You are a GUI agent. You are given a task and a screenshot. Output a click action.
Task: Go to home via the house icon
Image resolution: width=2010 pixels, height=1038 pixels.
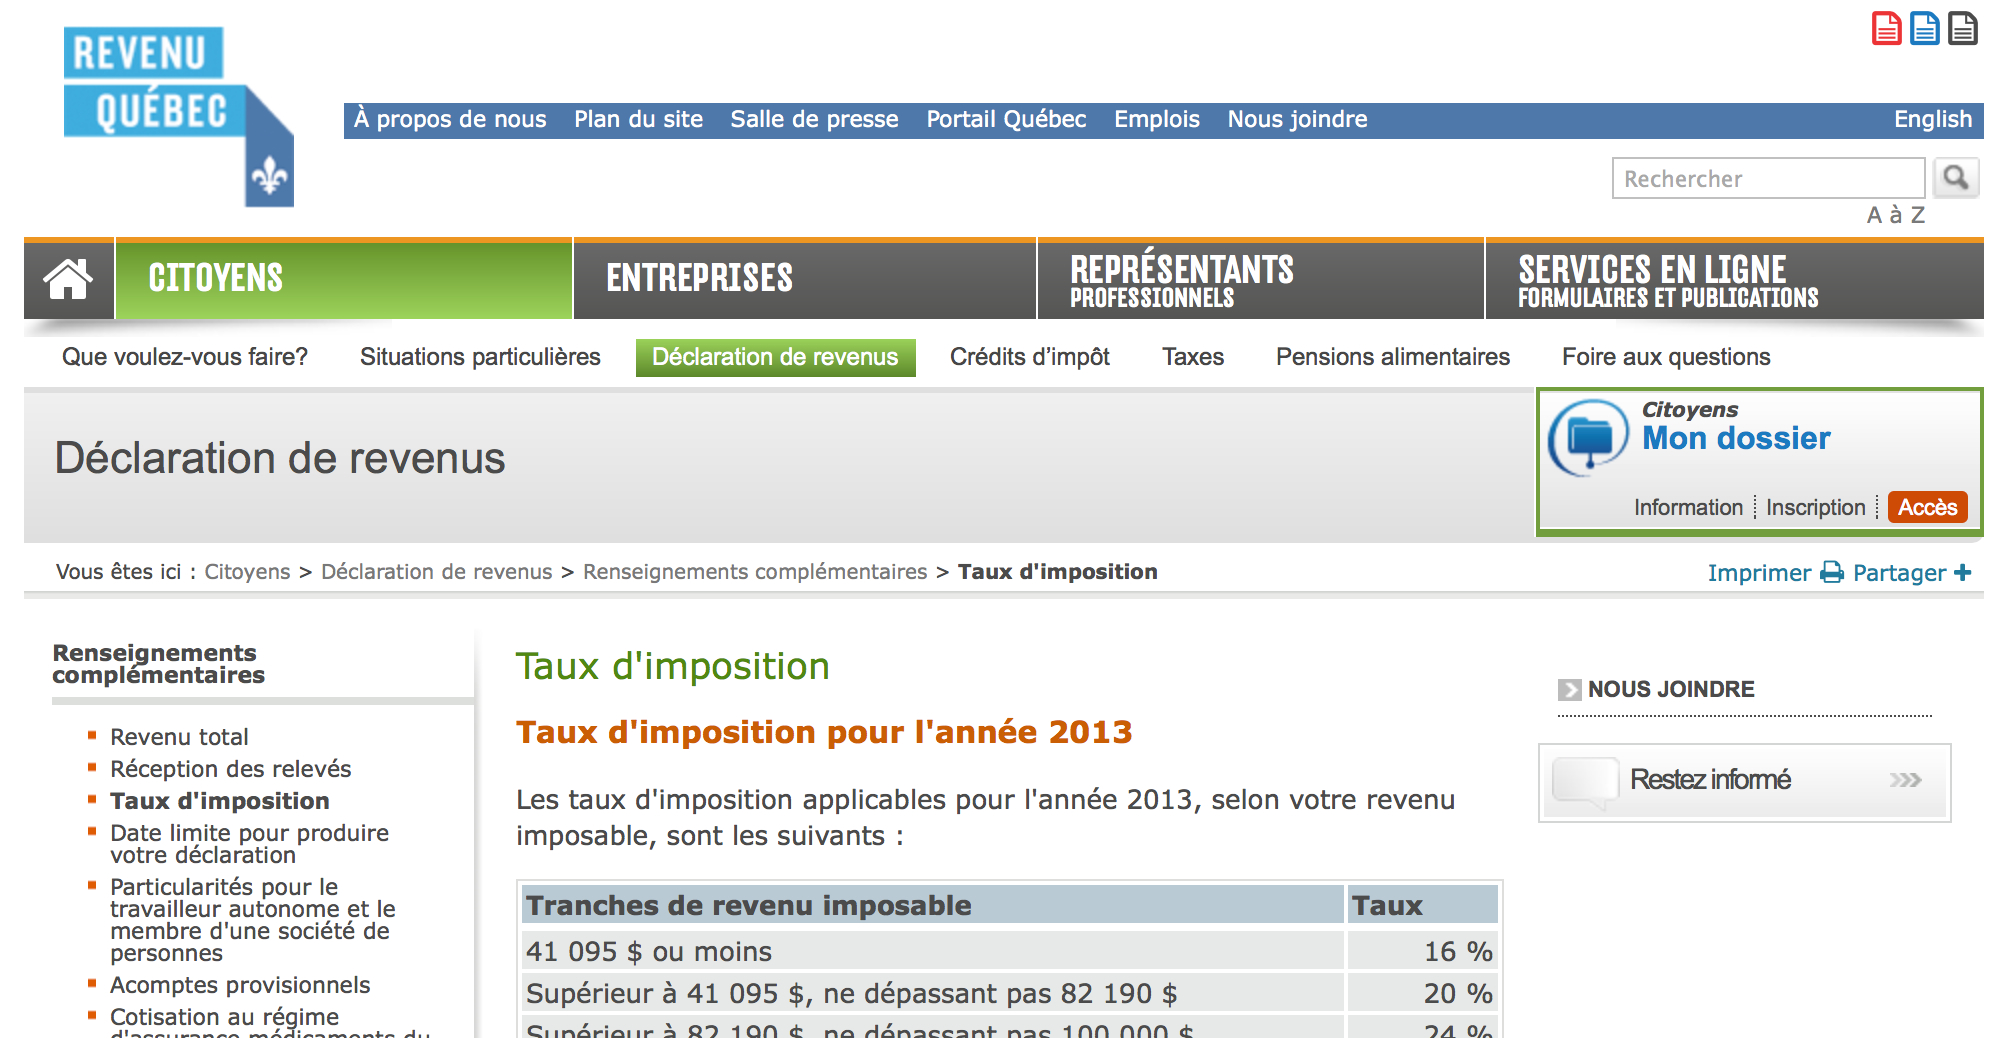[68, 279]
